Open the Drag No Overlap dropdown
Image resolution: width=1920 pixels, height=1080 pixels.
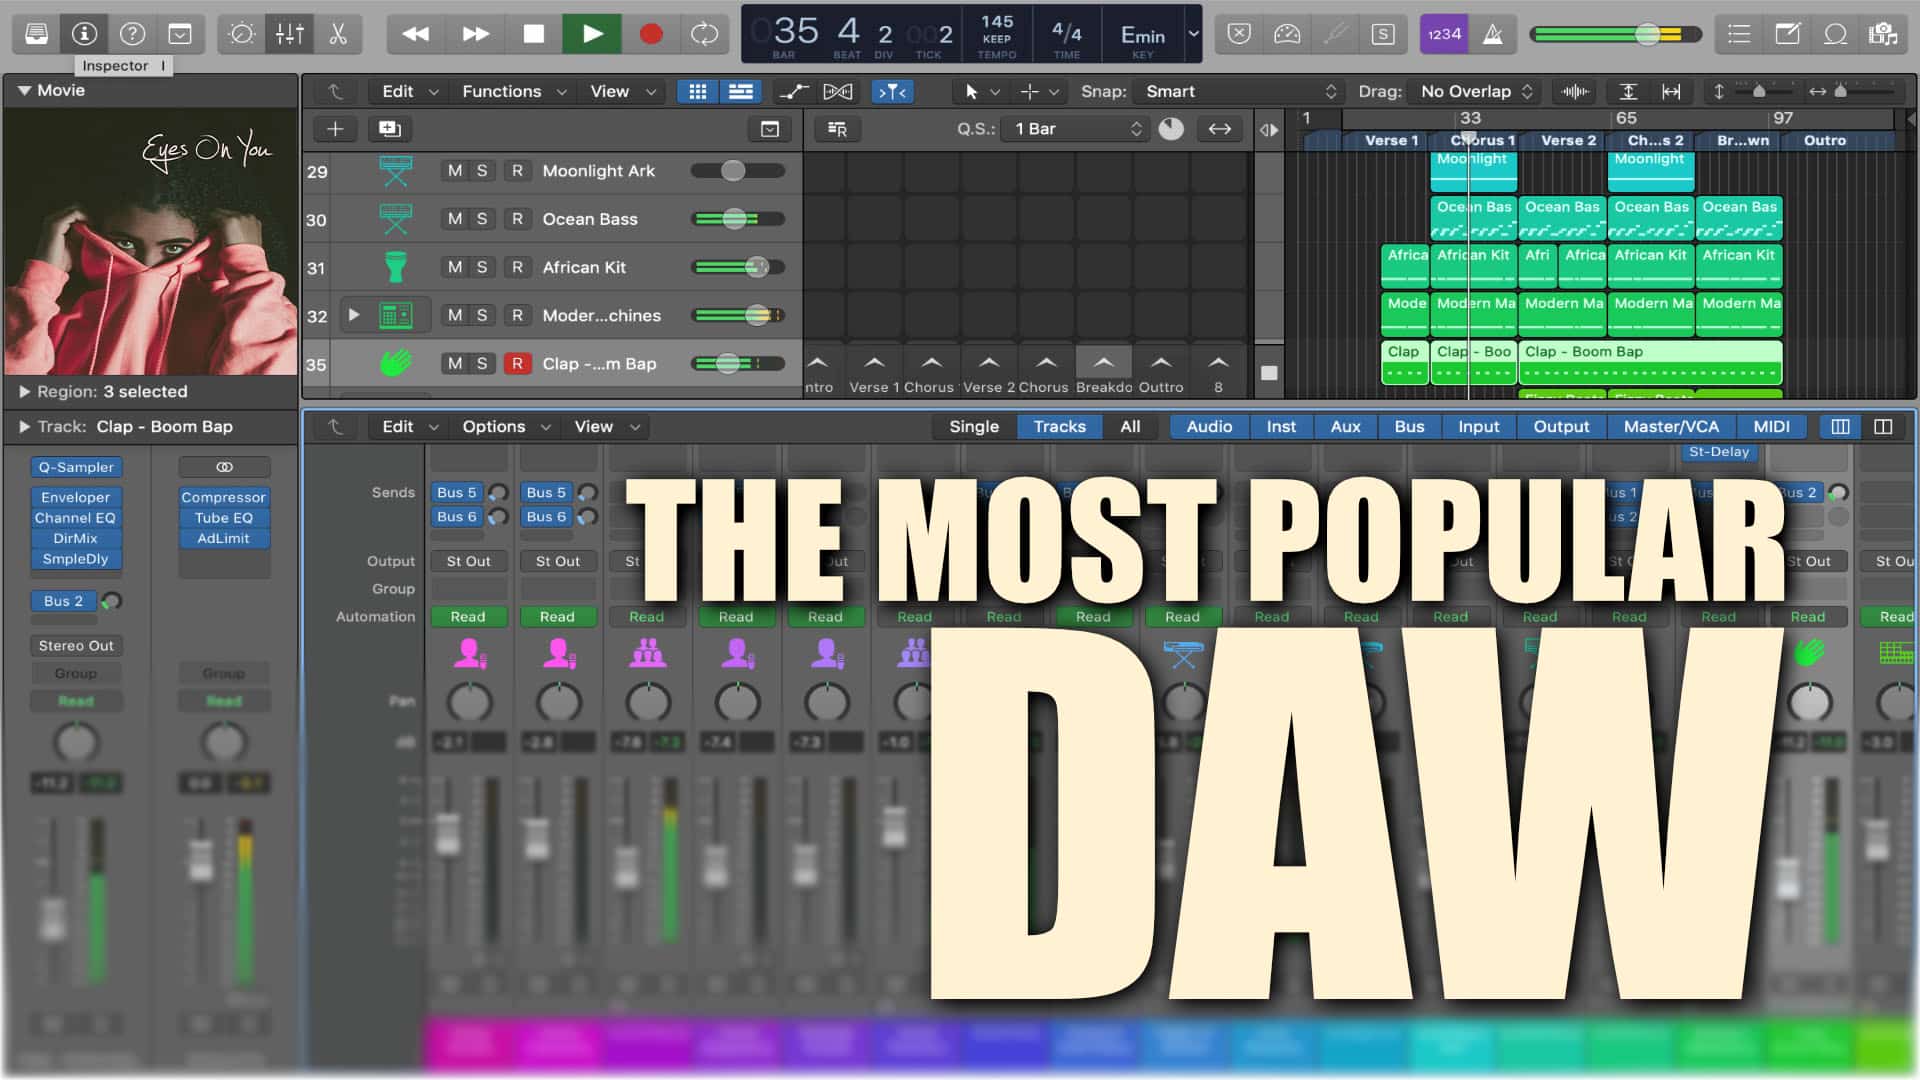click(x=1476, y=91)
